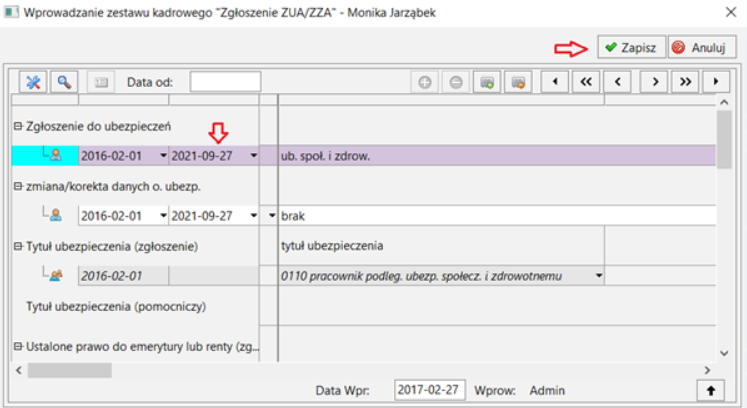
Task: Close the Wprowadzanie zestawu kadrowego window
Action: 731,12
